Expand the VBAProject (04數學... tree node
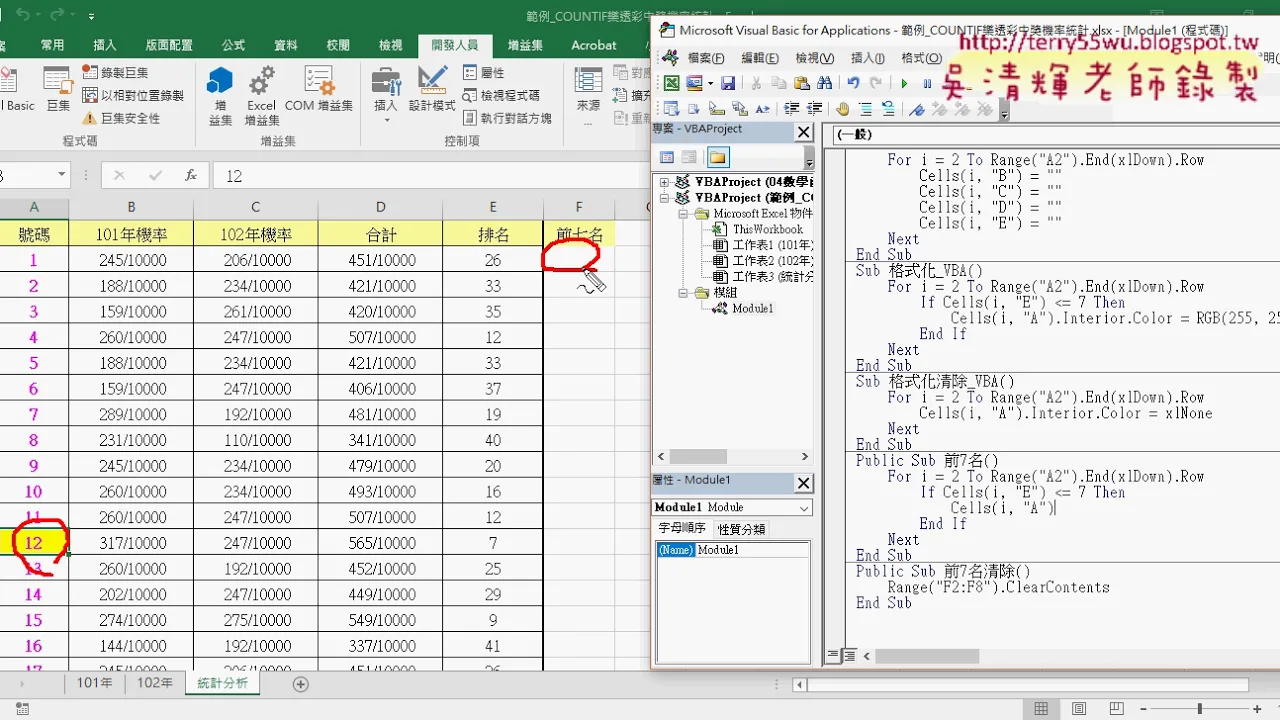The height and width of the screenshot is (720, 1280). (665, 182)
